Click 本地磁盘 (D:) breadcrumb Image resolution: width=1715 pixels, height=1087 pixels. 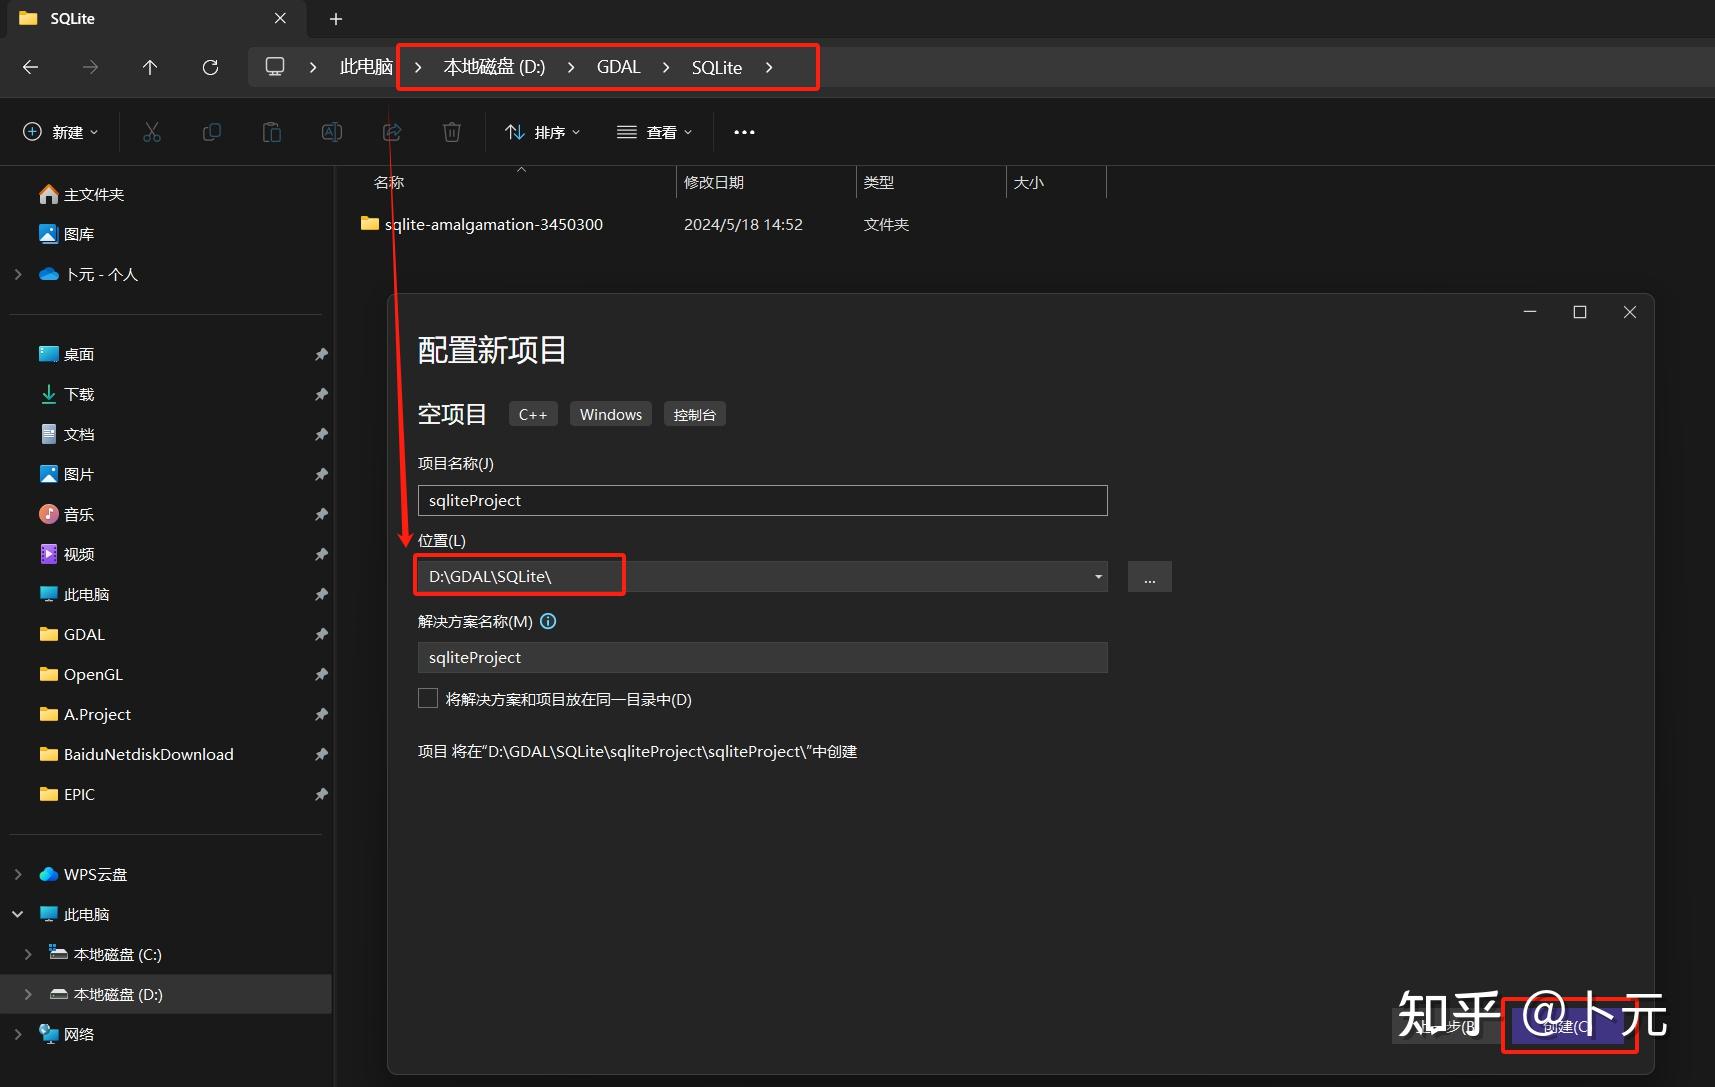coord(494,67)
